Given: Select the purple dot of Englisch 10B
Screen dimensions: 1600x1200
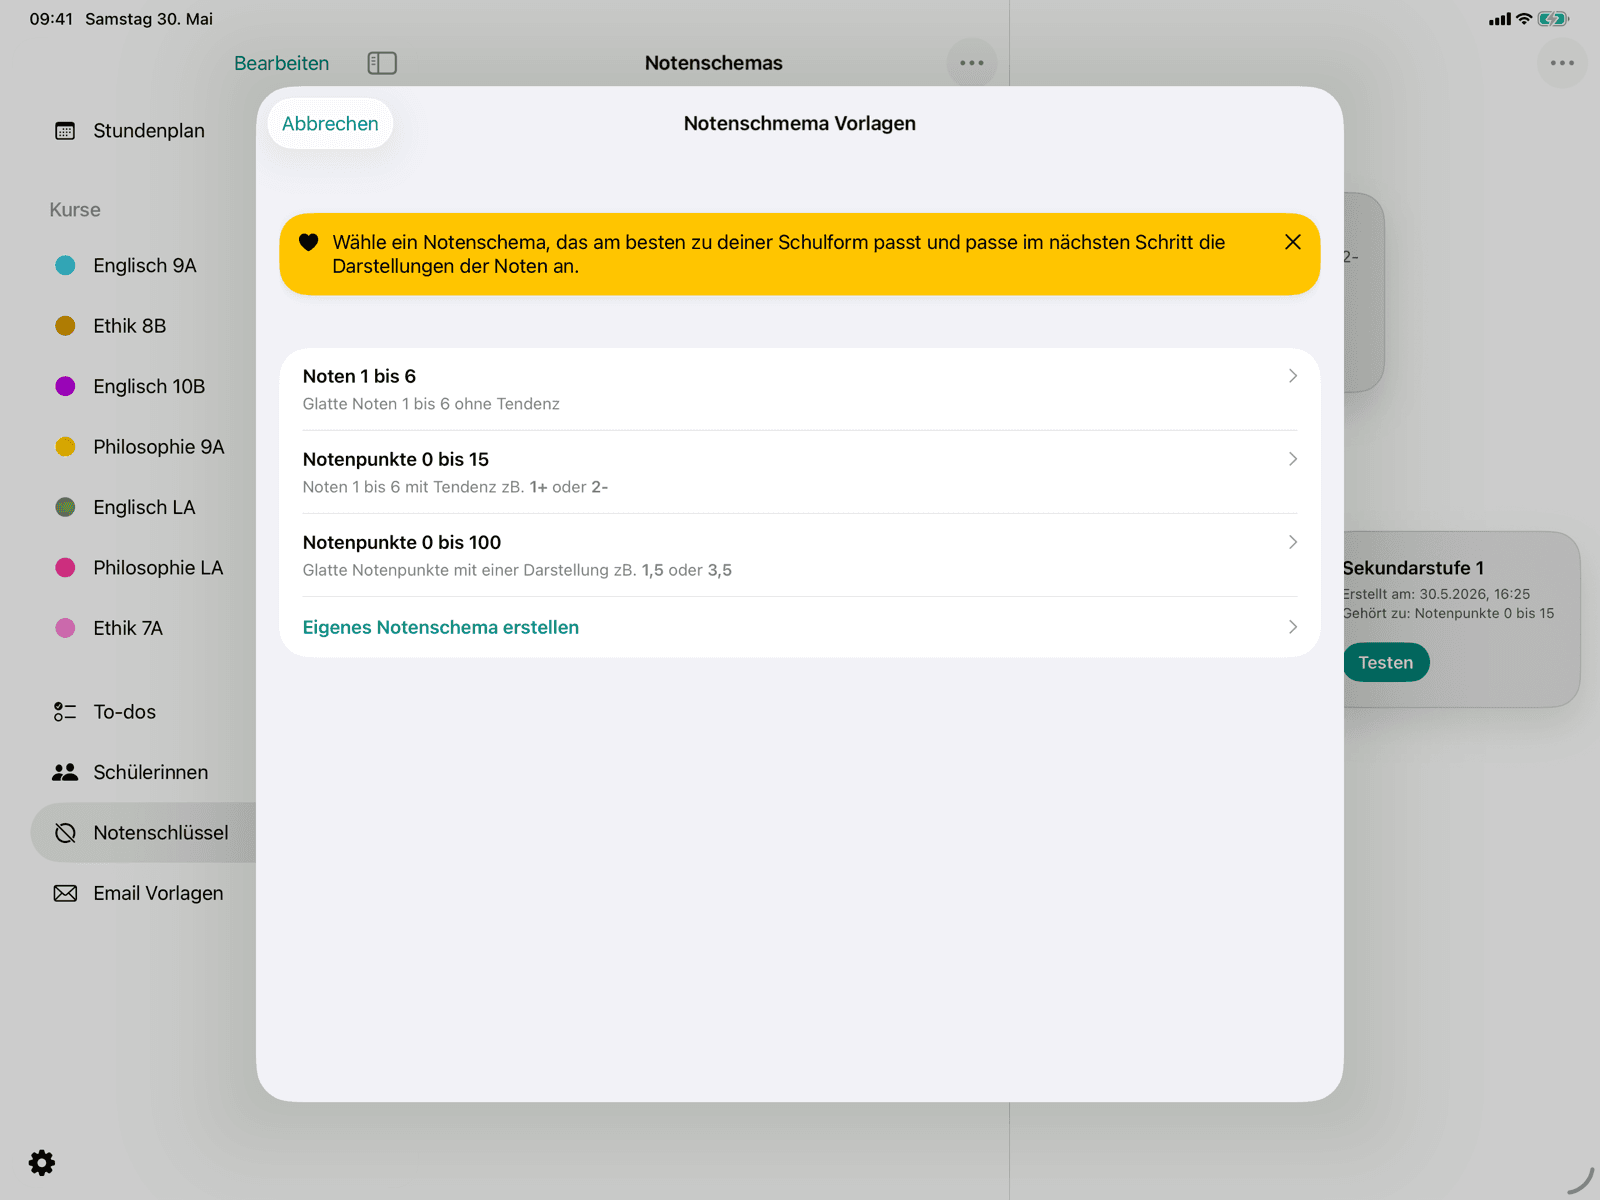Looking at the screenshot, I should (x=65, y=386).
